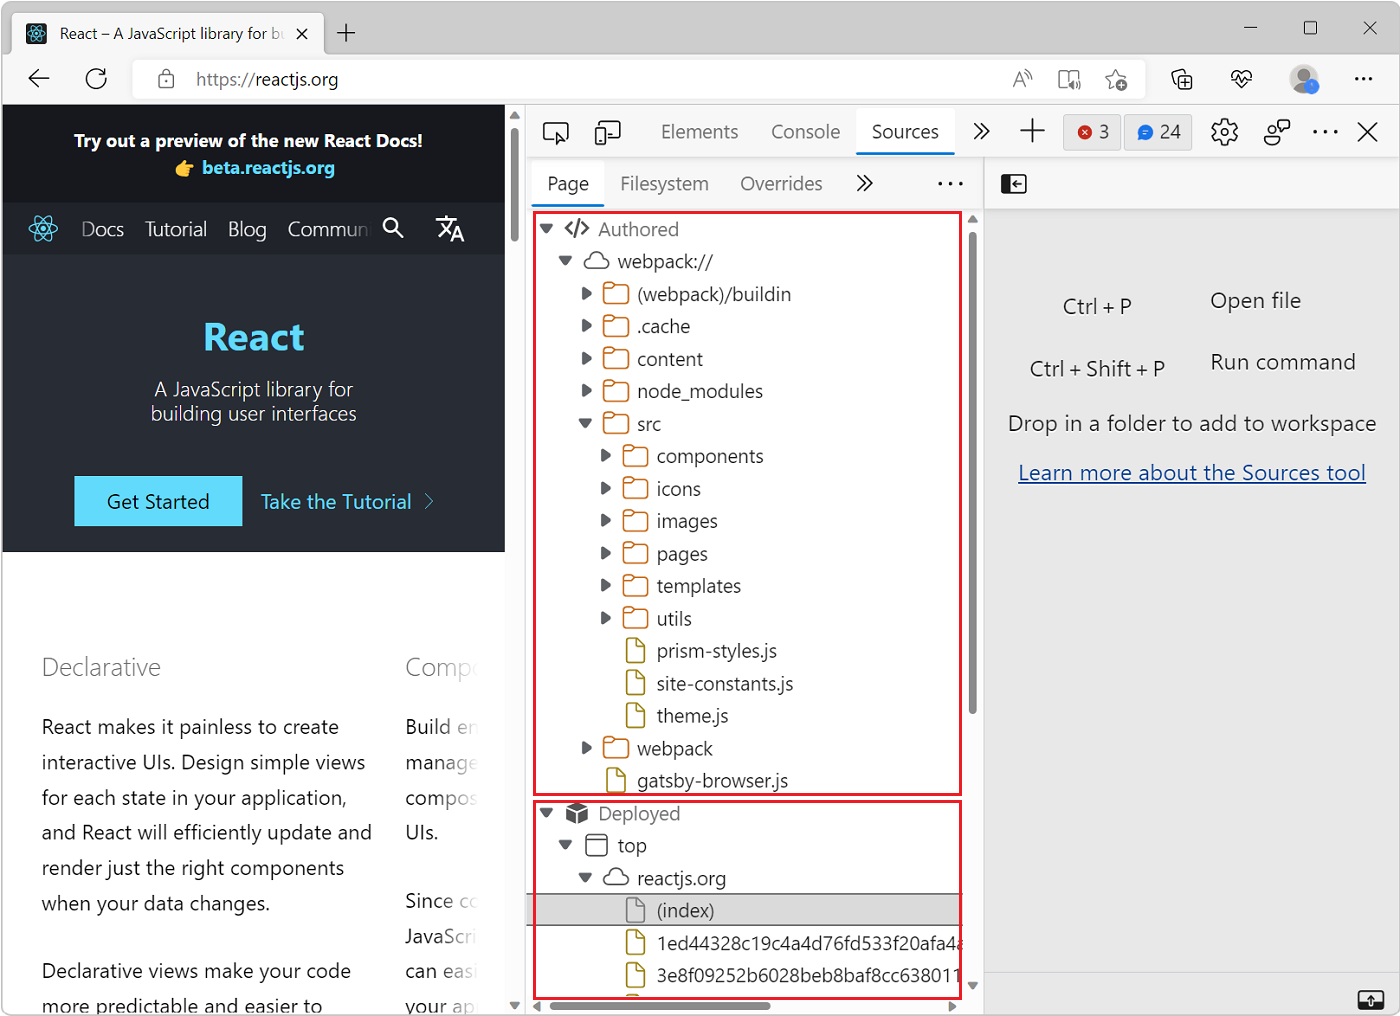Click the browser address bar
The height and width of the screenshot is (1016, 1400).
tap(266, 79)
